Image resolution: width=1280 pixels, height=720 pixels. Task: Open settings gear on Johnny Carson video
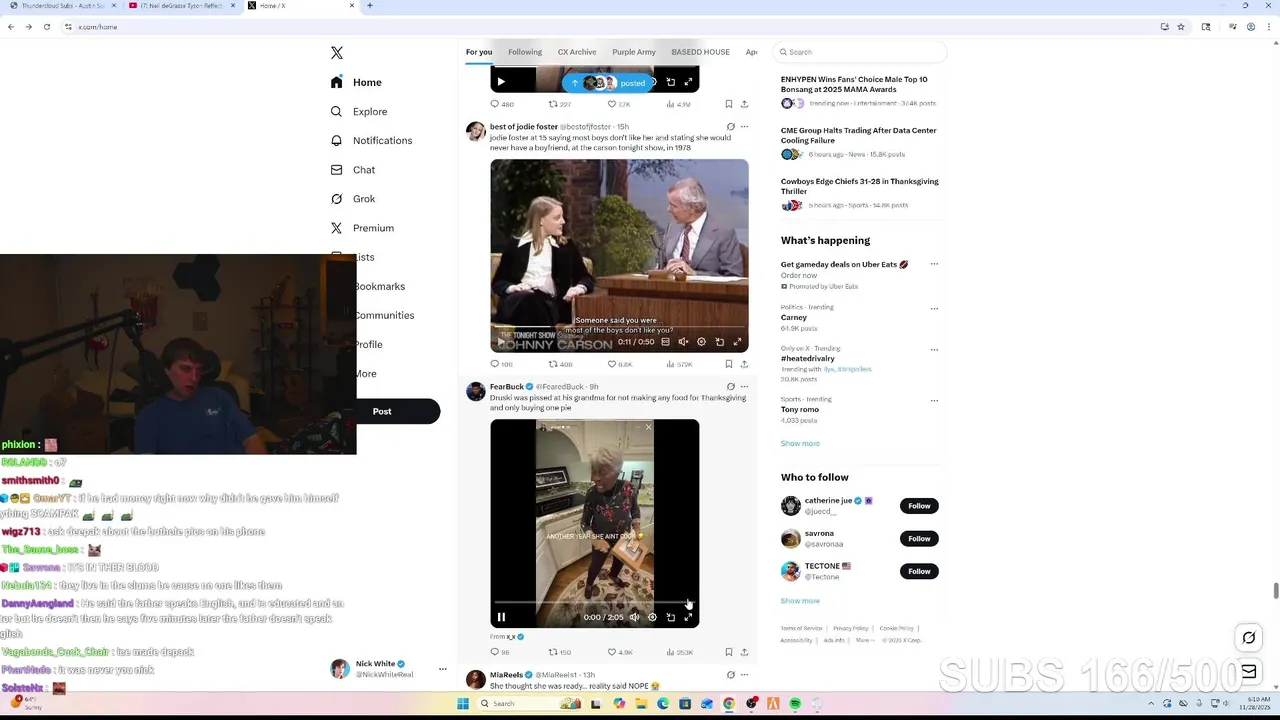coord(701,342)
